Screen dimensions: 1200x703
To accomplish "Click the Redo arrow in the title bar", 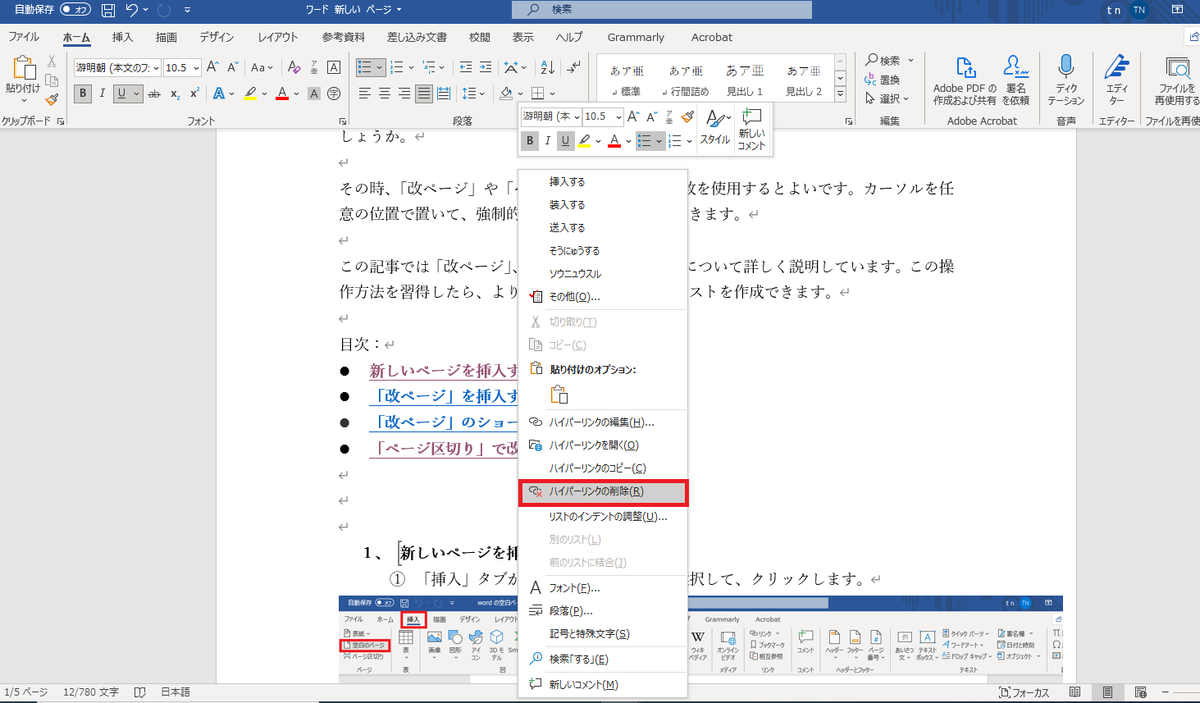I will pyautogui.click(x=165, y=10).
